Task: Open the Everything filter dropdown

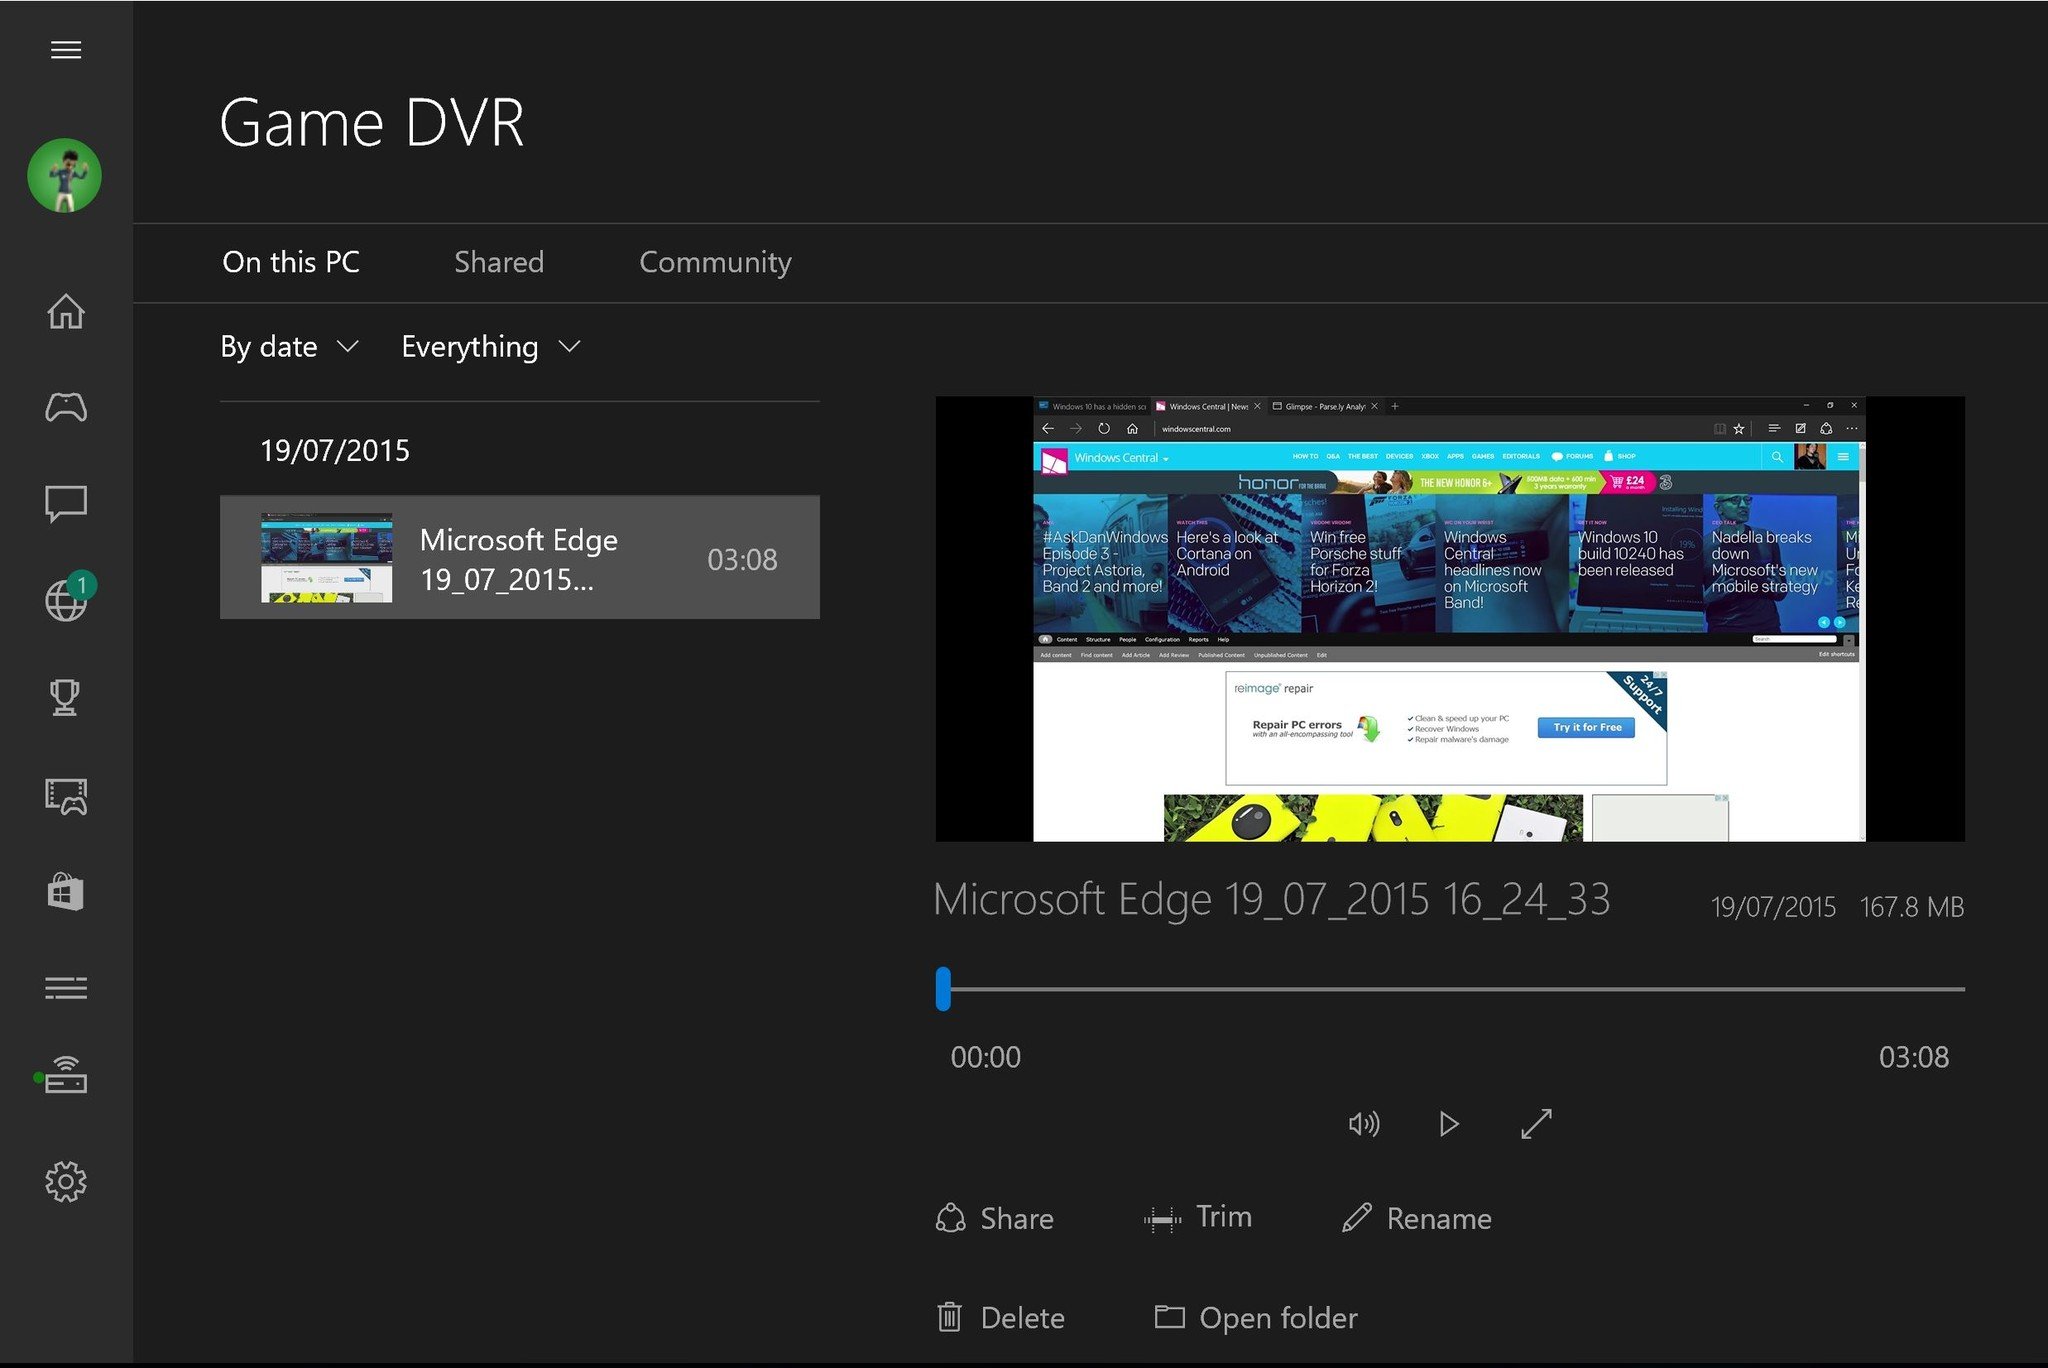Action: pyautogui.click(x=490, y=347)
